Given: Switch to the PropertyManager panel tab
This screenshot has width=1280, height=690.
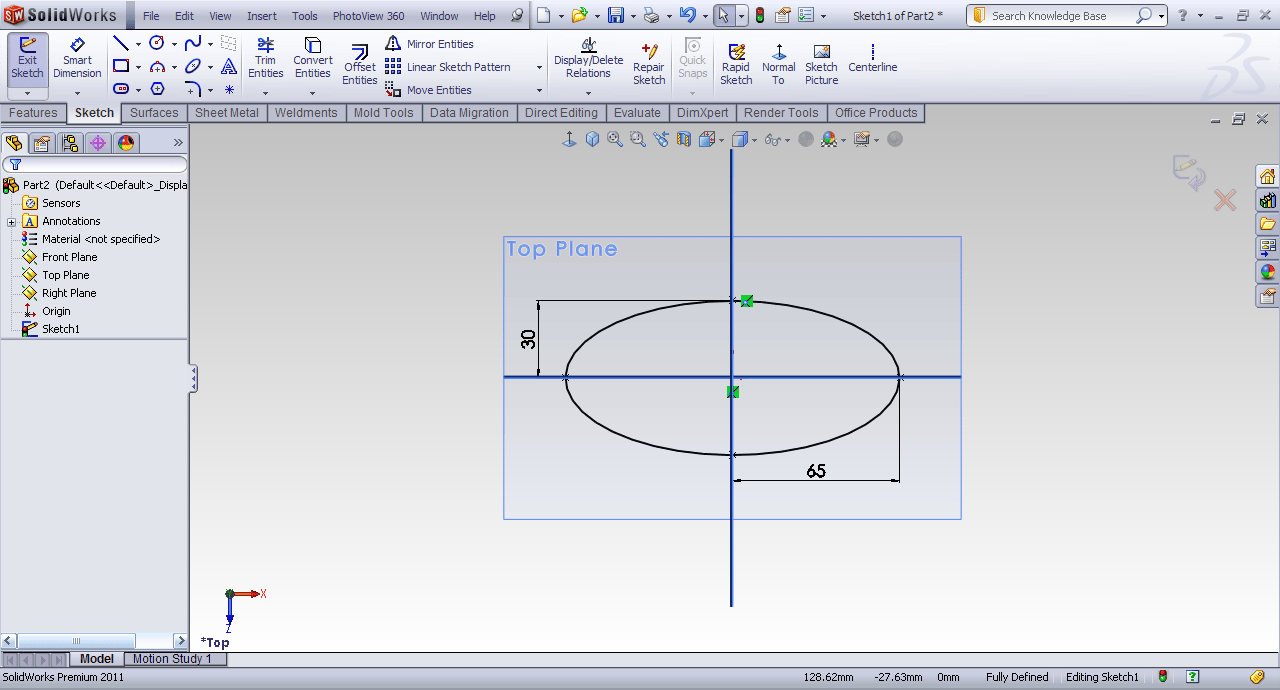Looking at the screenshot, I should click(x=42, y=143).
